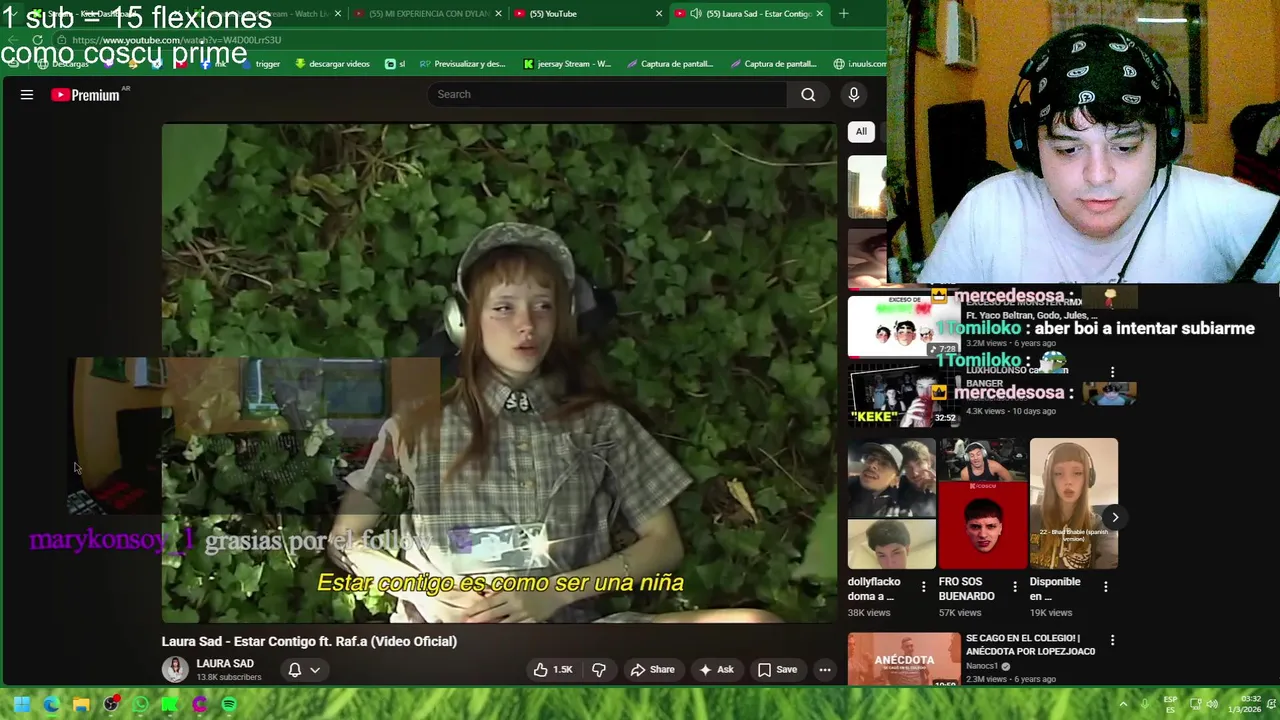Share the Laura Sad video
This screenshot has width=1280, height=720.
(652, 670)
